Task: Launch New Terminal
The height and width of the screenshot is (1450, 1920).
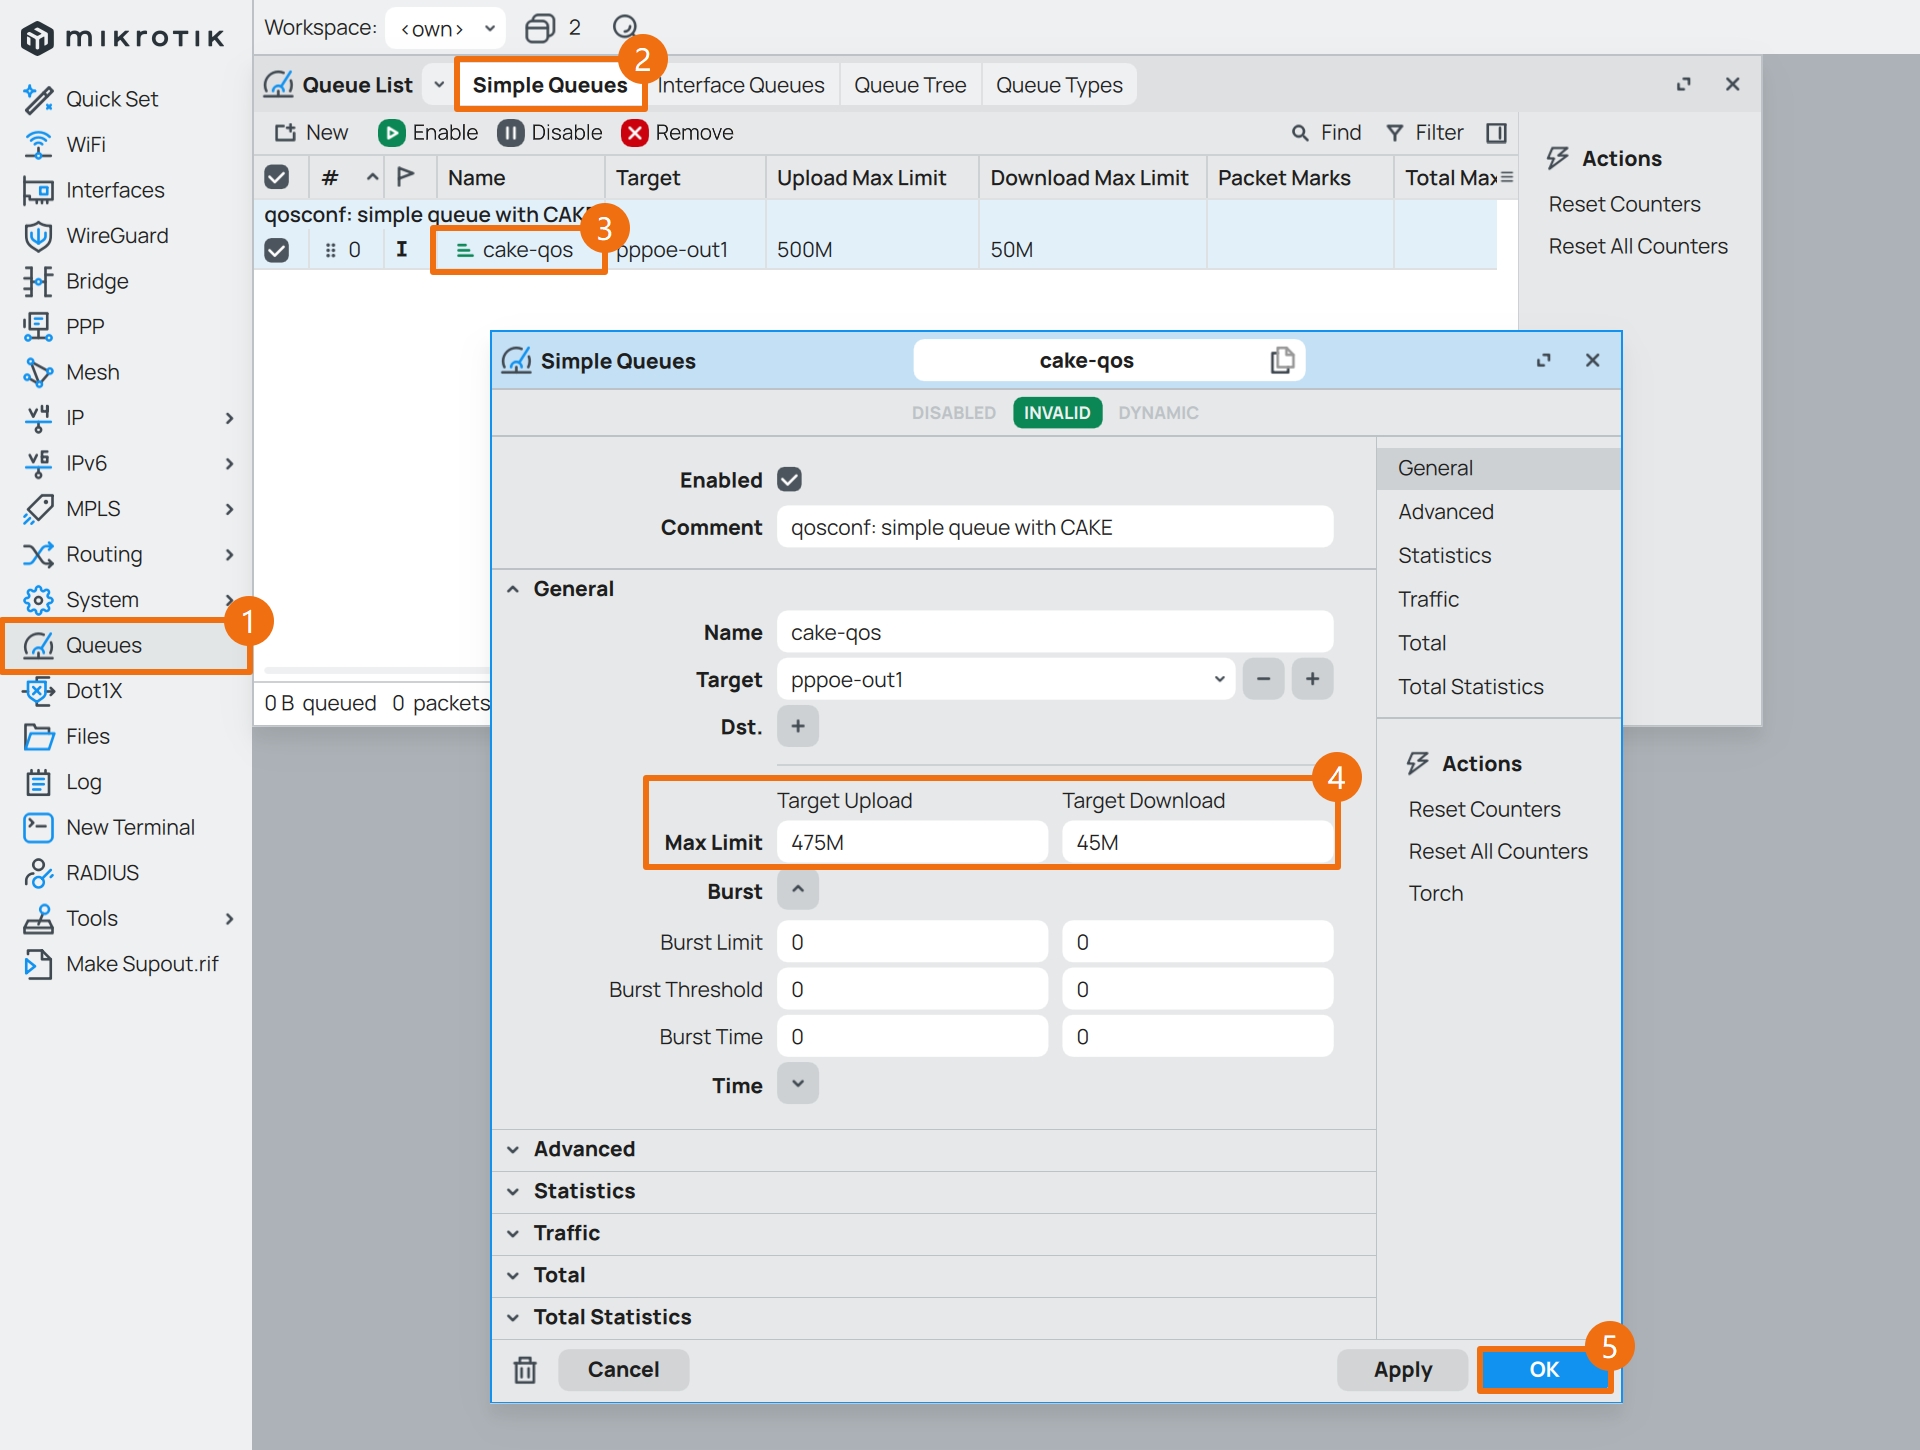Action: [130, 828]
